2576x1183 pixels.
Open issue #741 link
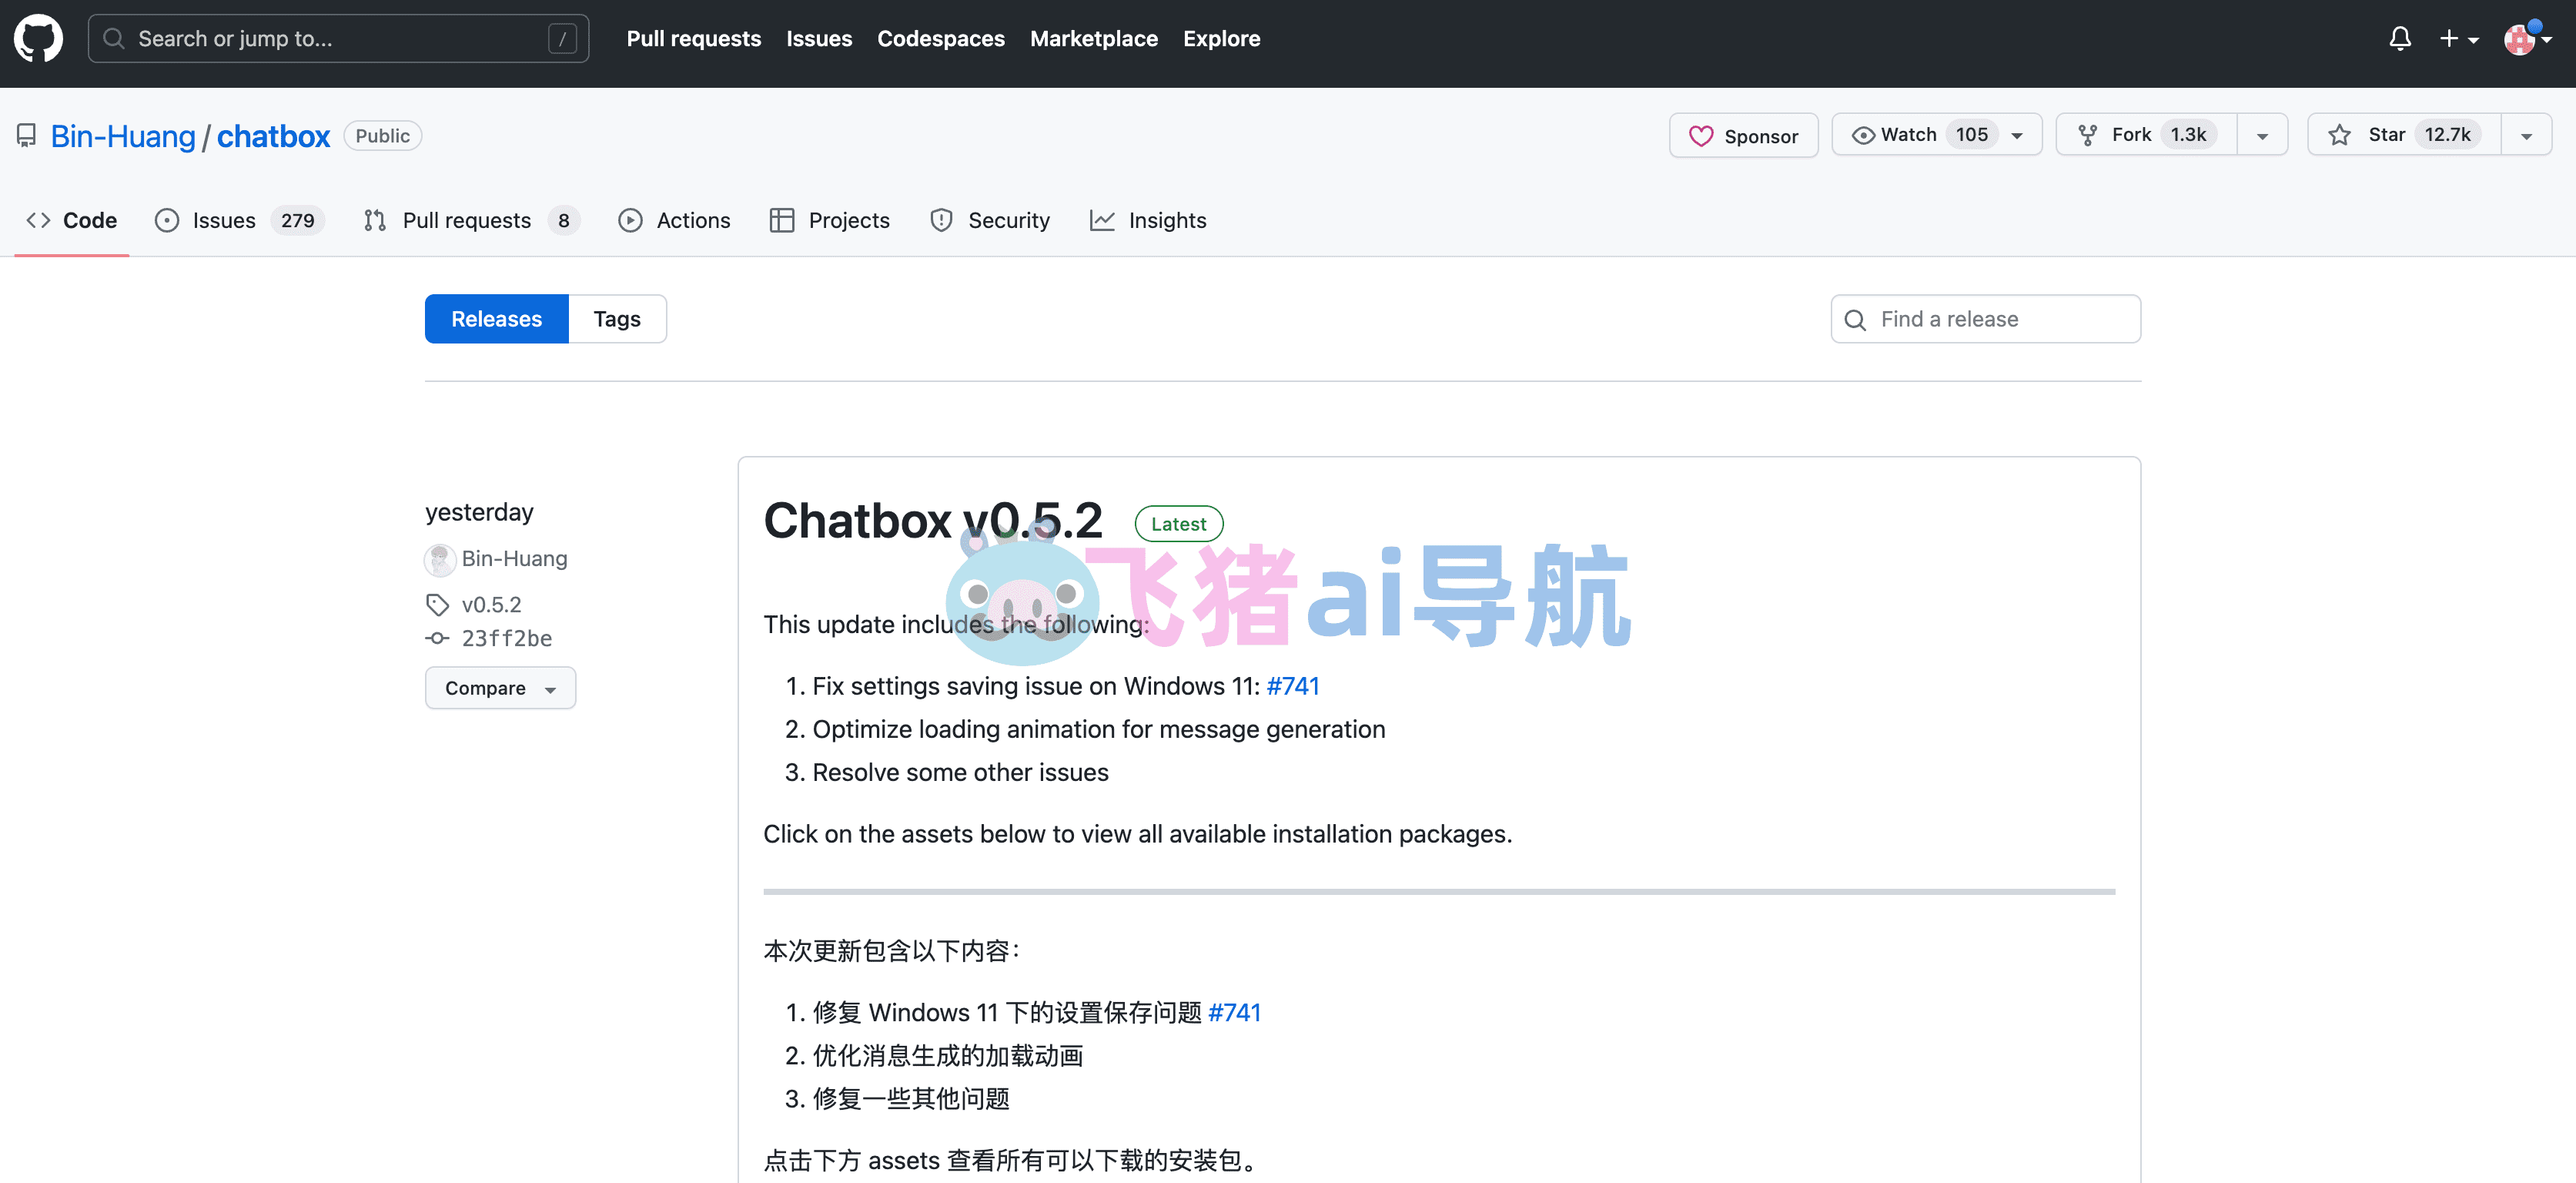1293,686
